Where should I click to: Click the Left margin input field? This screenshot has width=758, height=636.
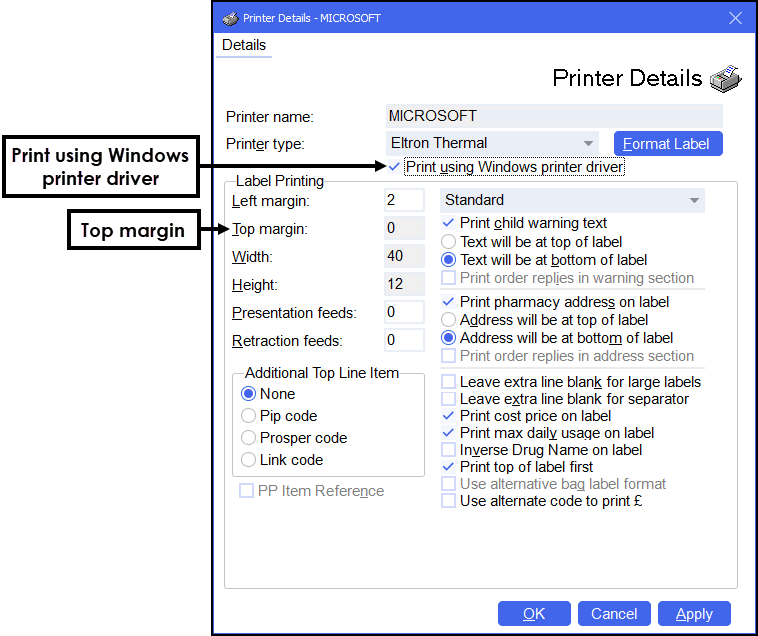tap(405, 201)
